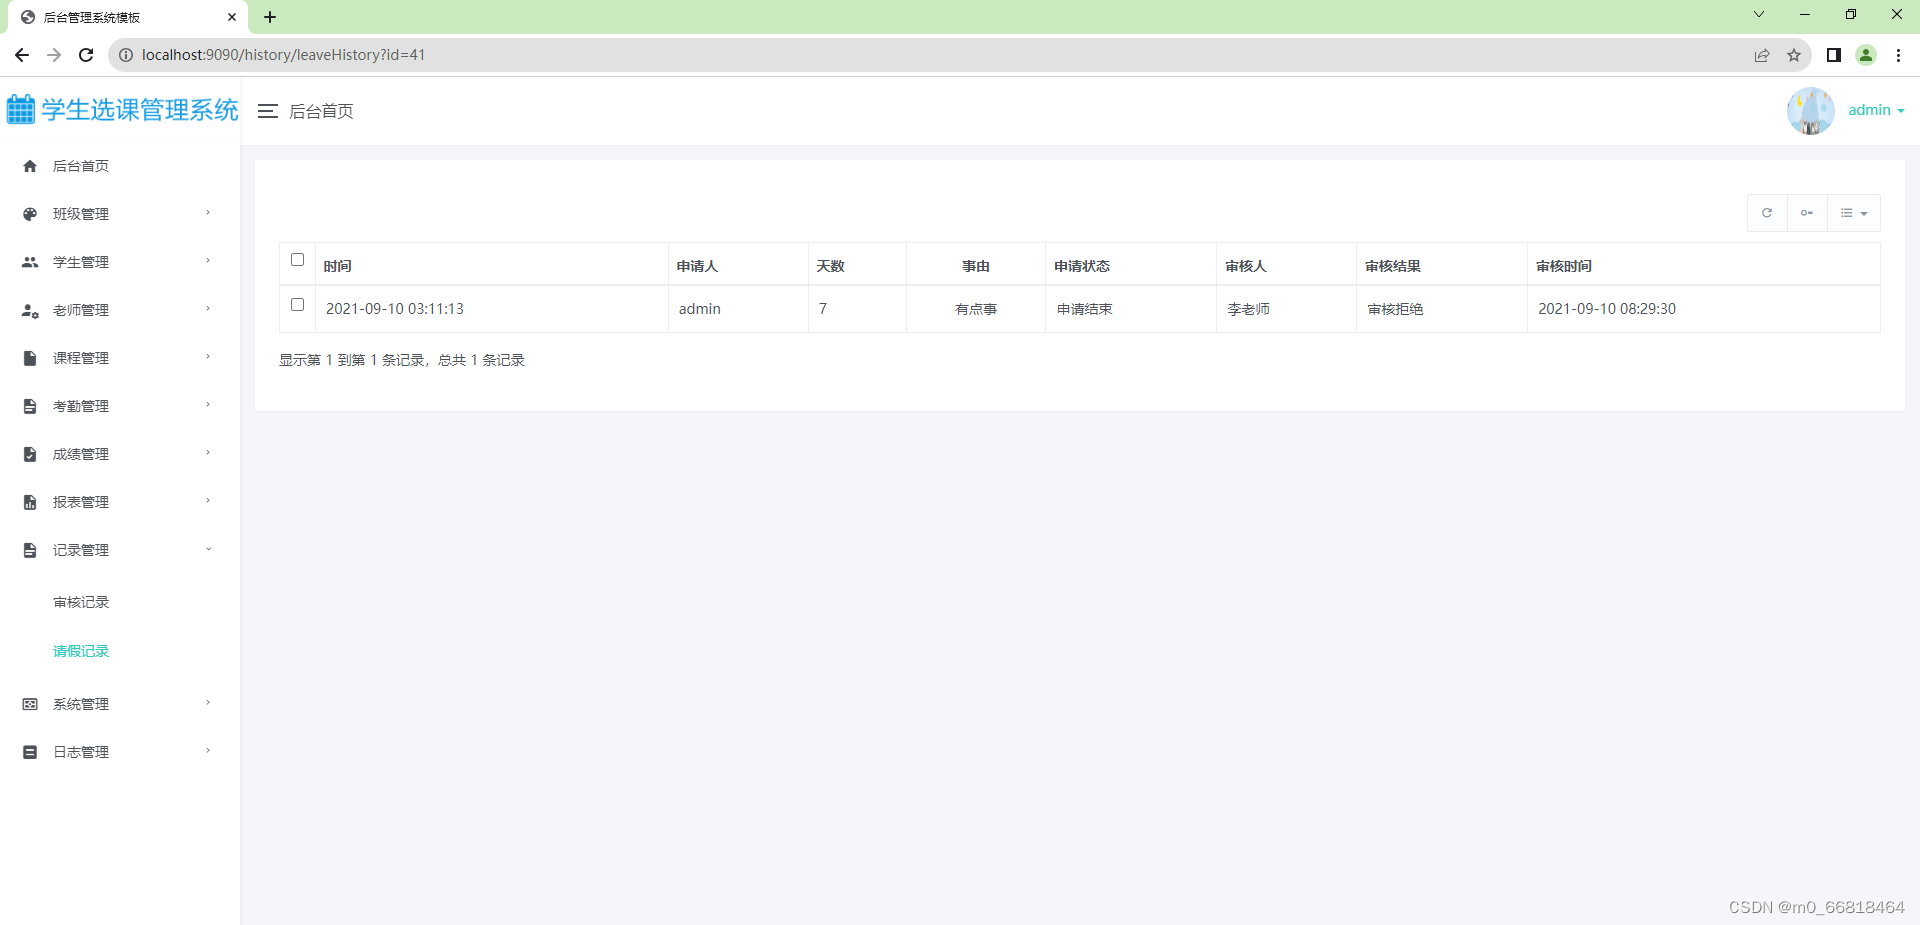Switch to the 审核记录 menu item
The image size is (1920, 925).
pyautogui.click(x=81, y=601)
